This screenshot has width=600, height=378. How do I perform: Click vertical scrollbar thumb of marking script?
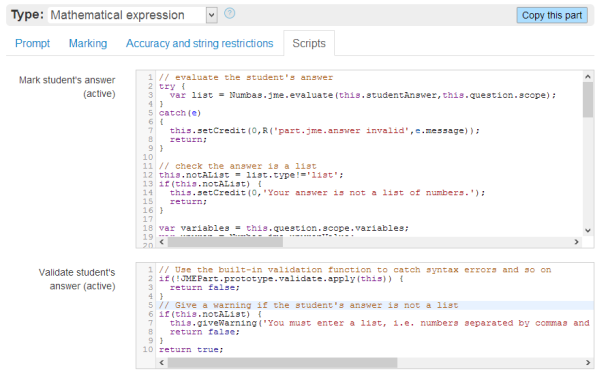(588, 99)
